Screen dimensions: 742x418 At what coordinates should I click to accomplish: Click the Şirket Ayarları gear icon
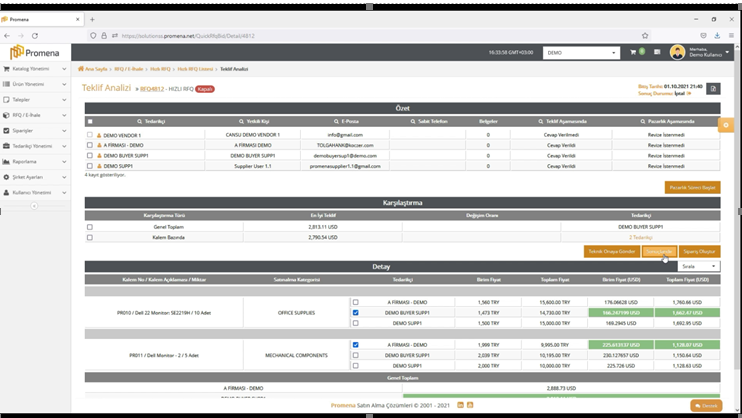pos(6,177)
